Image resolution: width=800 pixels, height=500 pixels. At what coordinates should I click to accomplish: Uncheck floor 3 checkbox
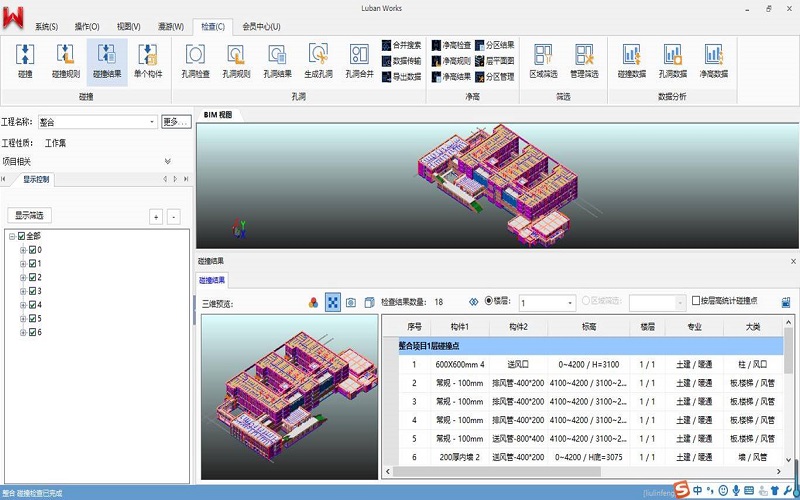pos(33,291)
